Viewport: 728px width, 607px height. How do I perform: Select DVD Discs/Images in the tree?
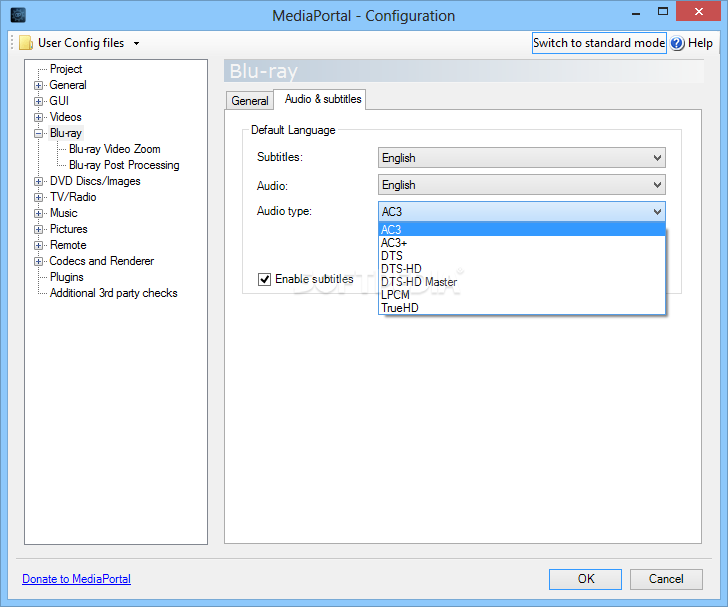point(95,181)
